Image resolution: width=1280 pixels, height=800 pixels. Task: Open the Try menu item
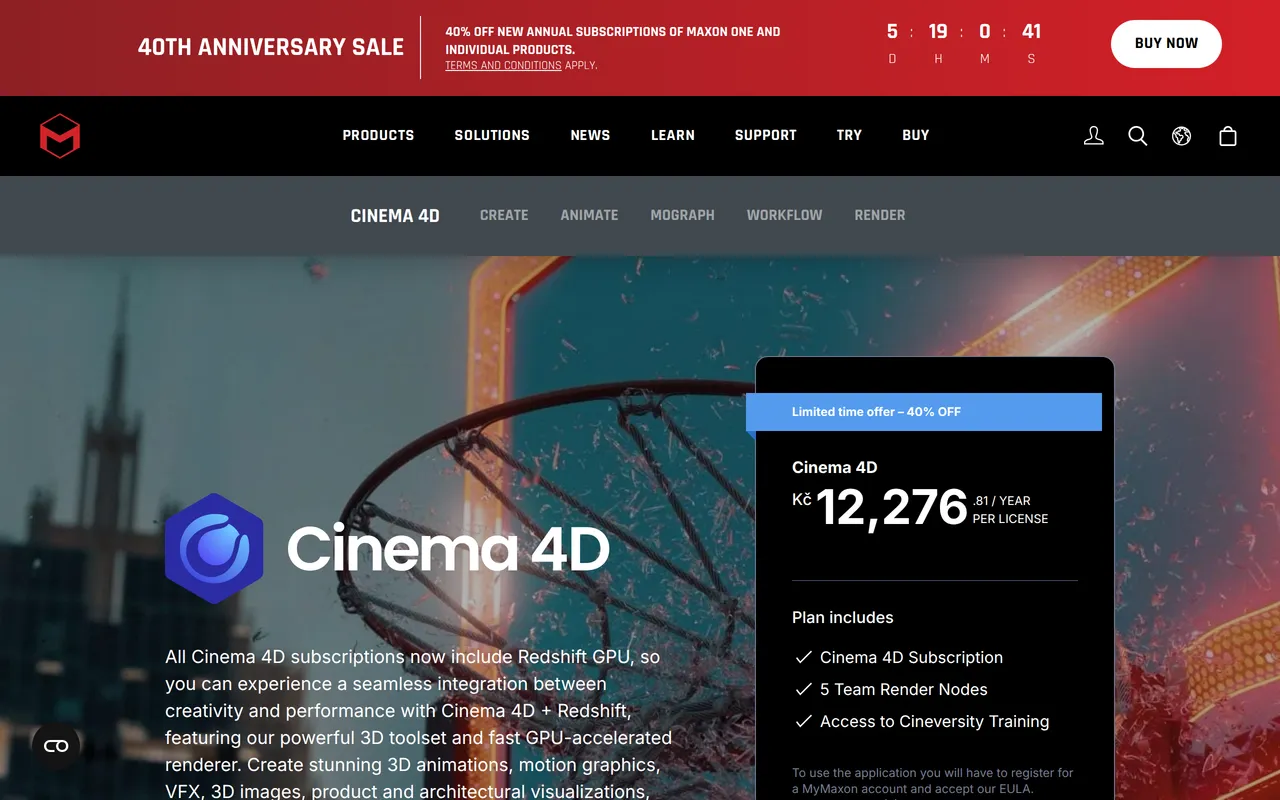(849, 135)
